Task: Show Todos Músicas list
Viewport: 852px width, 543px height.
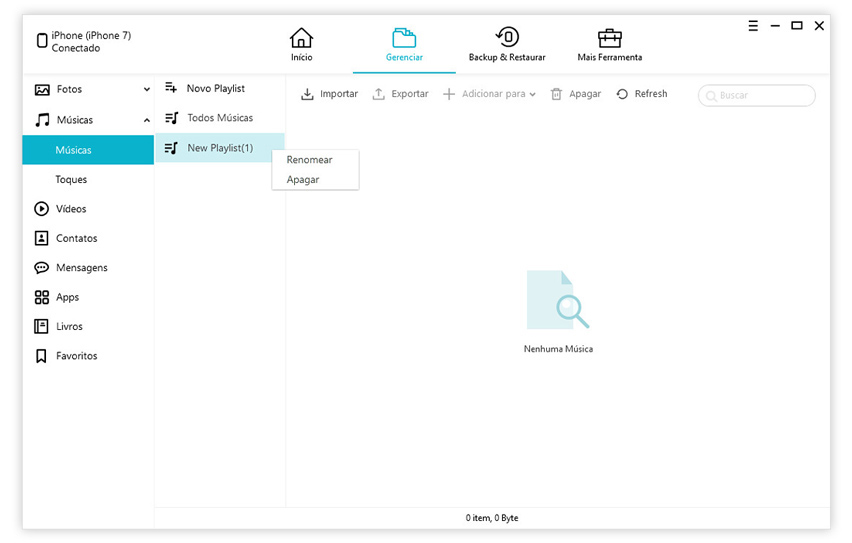Action: click(x=220, y=117)
